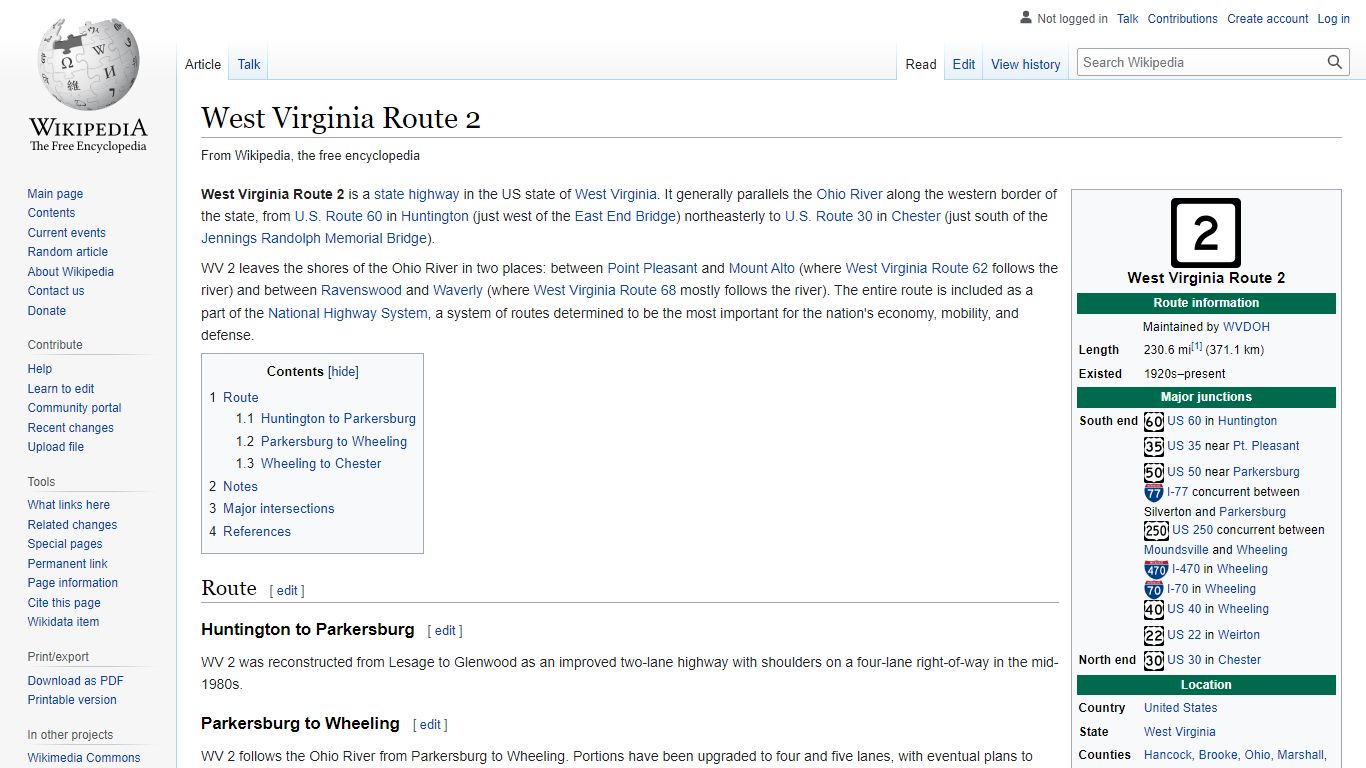Jump to Wheeling to Chester in Contents

coord(321,464)
